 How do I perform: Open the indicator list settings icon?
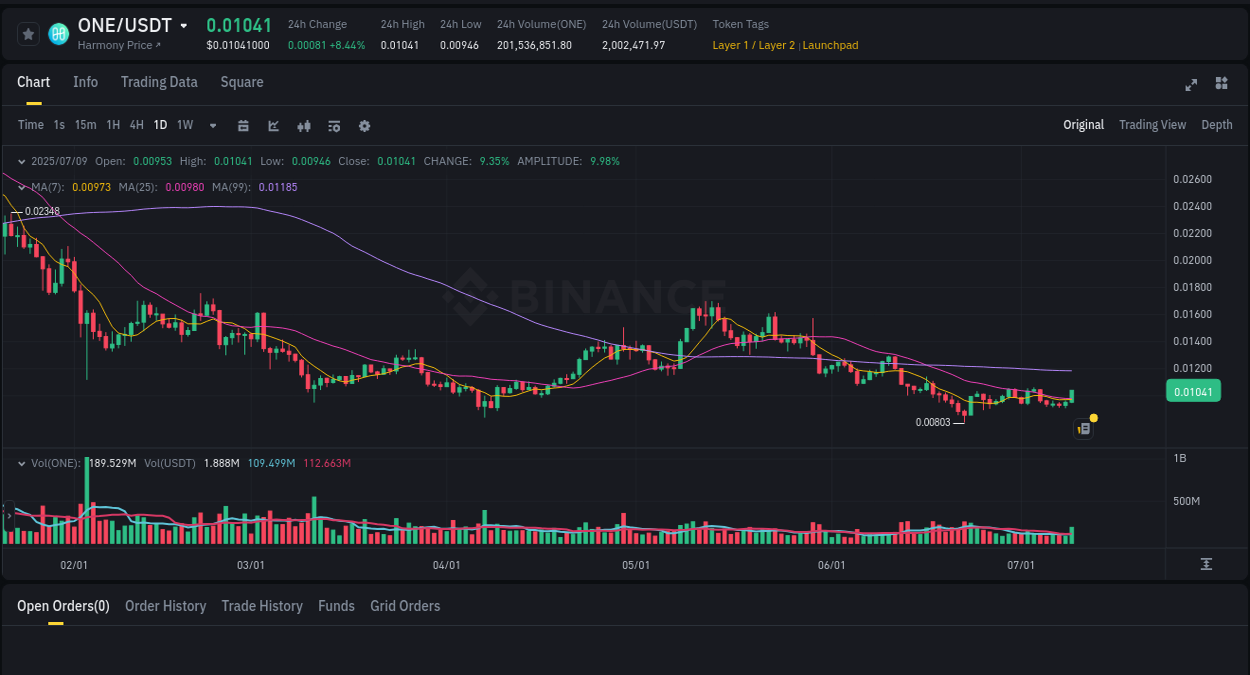pyautogui.click(x=333, y=125)
